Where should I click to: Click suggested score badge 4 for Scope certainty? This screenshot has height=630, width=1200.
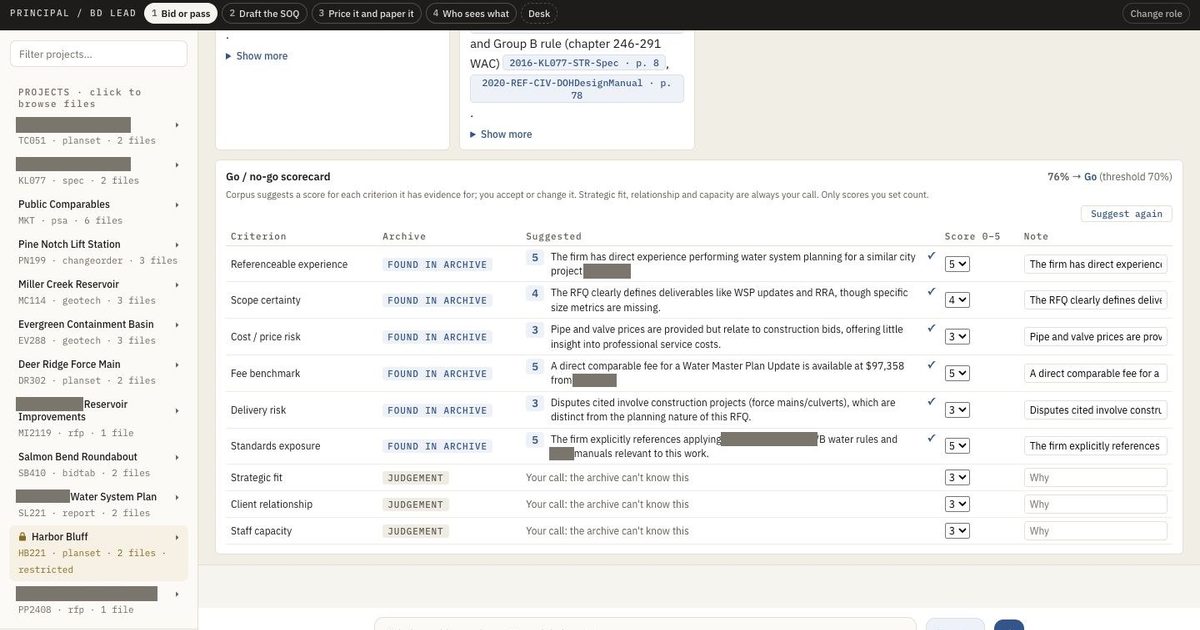click(535, 293)
